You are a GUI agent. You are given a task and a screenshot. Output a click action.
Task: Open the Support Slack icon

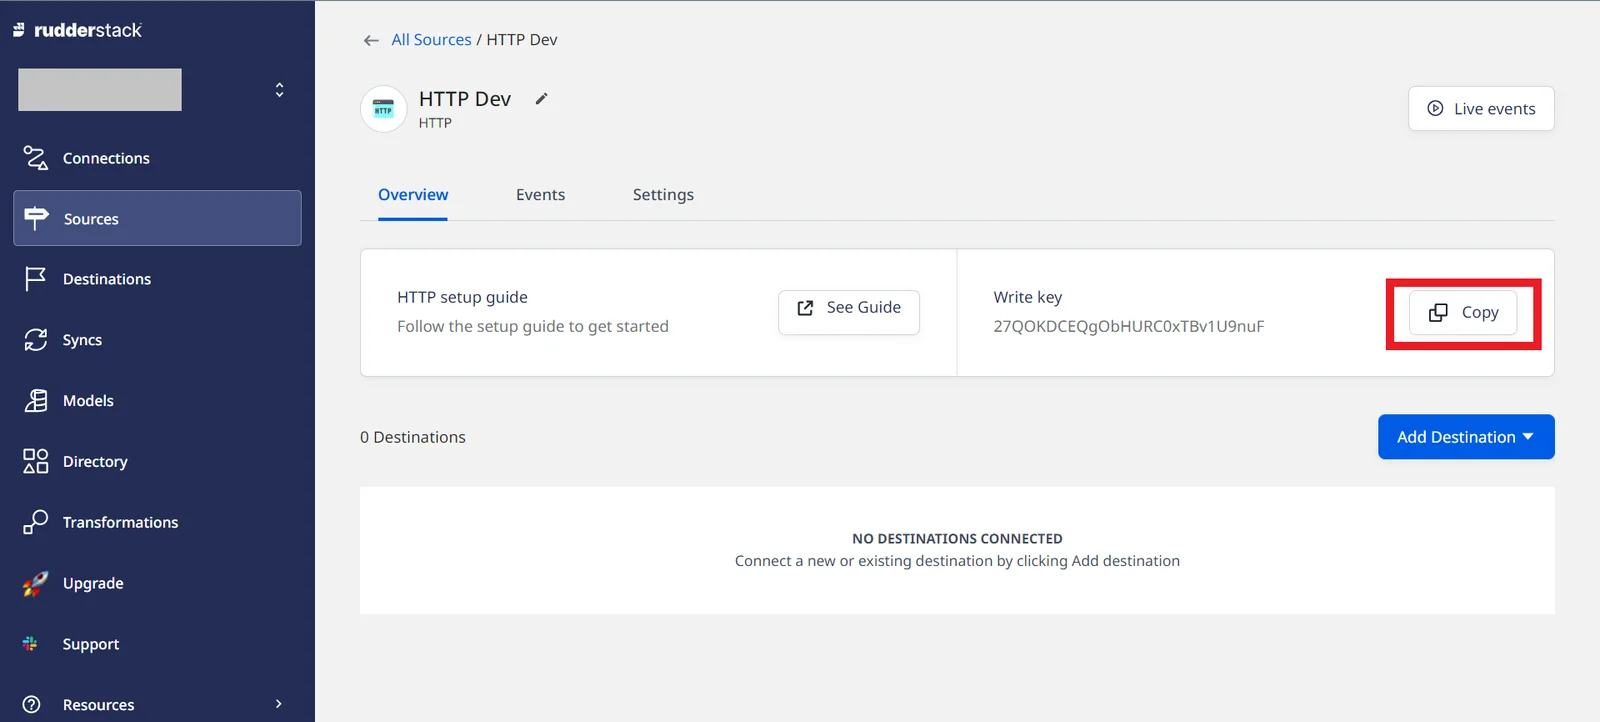30,644
